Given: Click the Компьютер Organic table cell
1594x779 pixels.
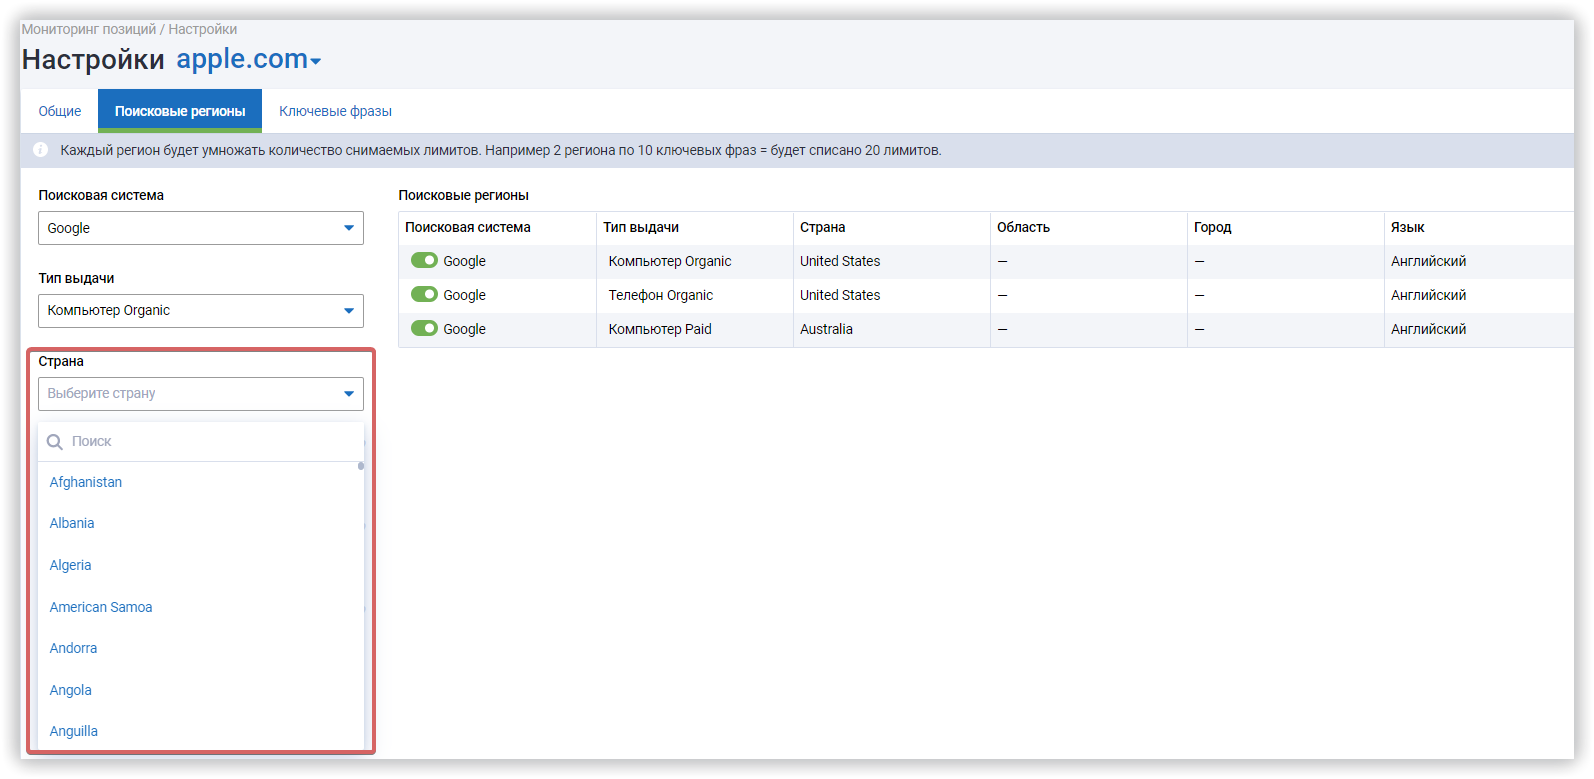Looking at the screenshot, I should (x=695, y=261).
